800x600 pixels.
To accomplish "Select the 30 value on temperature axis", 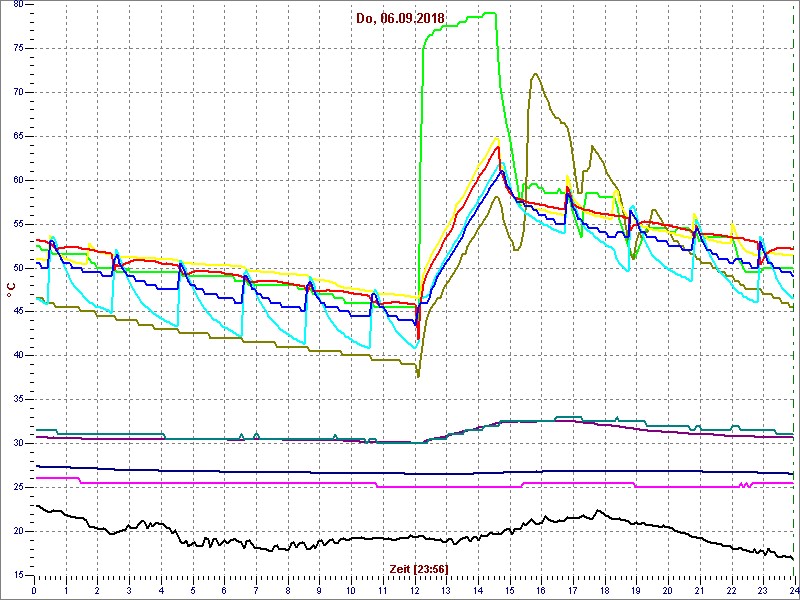I will (17, 443).
